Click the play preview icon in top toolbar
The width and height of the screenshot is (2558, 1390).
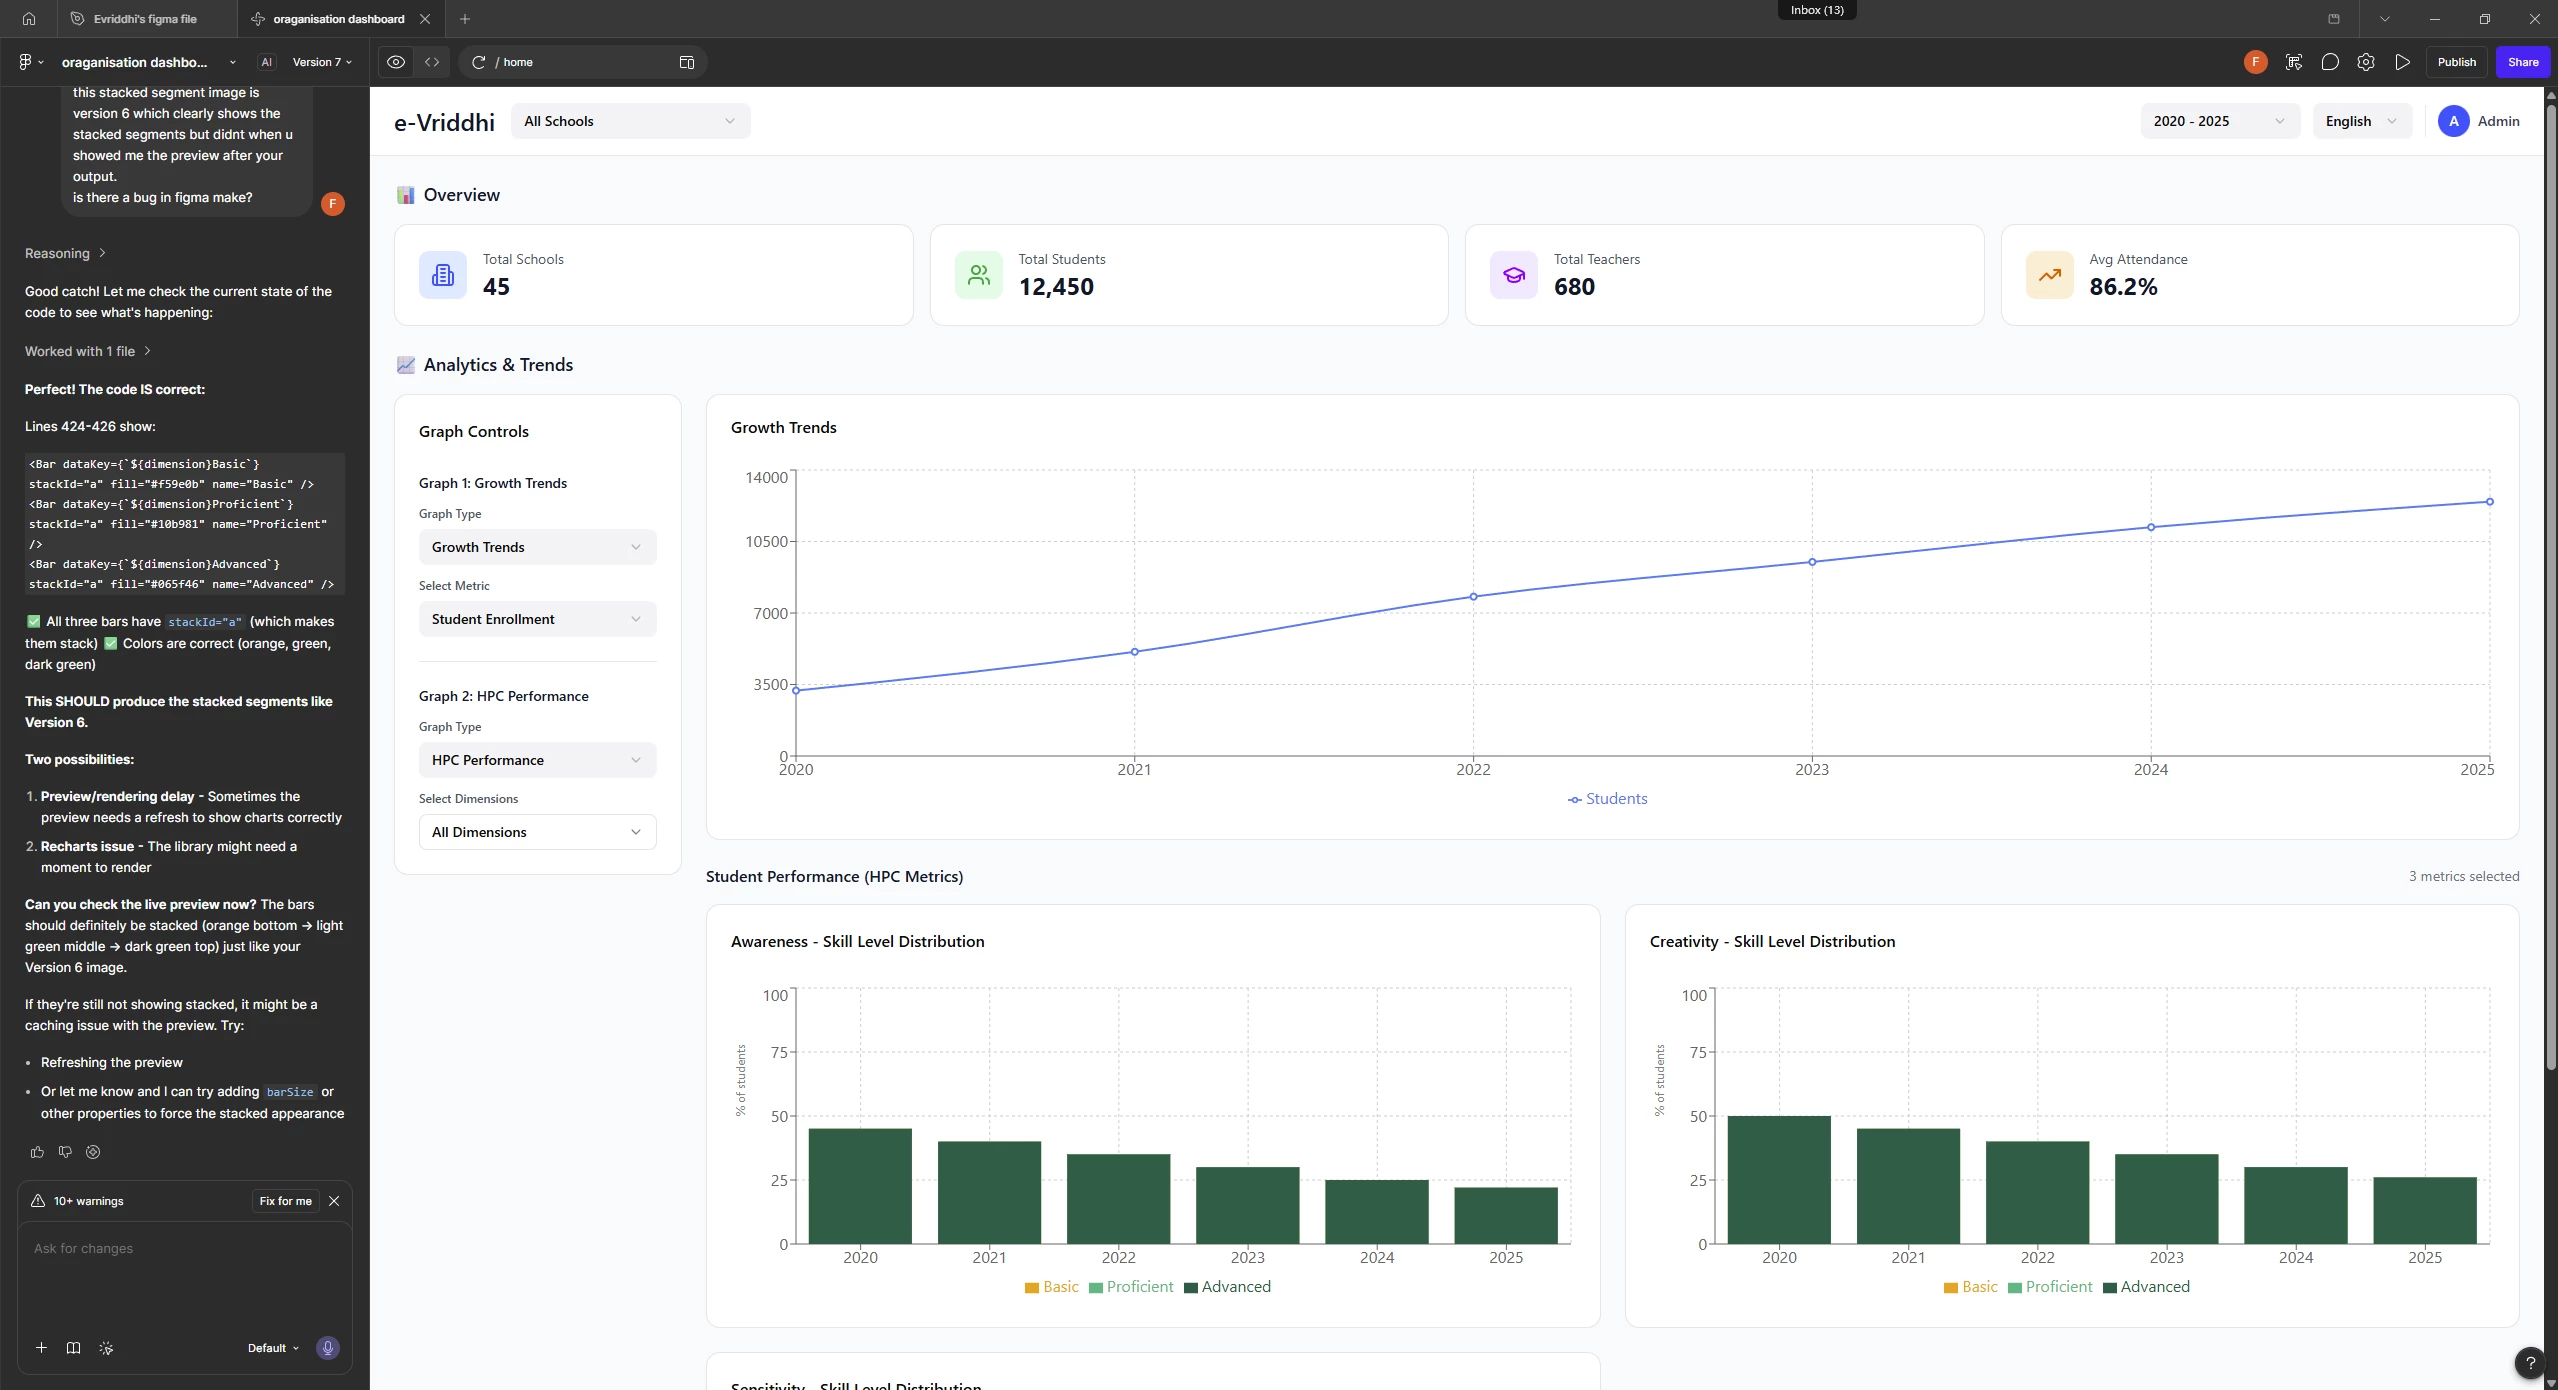[x=2402, y=62]
